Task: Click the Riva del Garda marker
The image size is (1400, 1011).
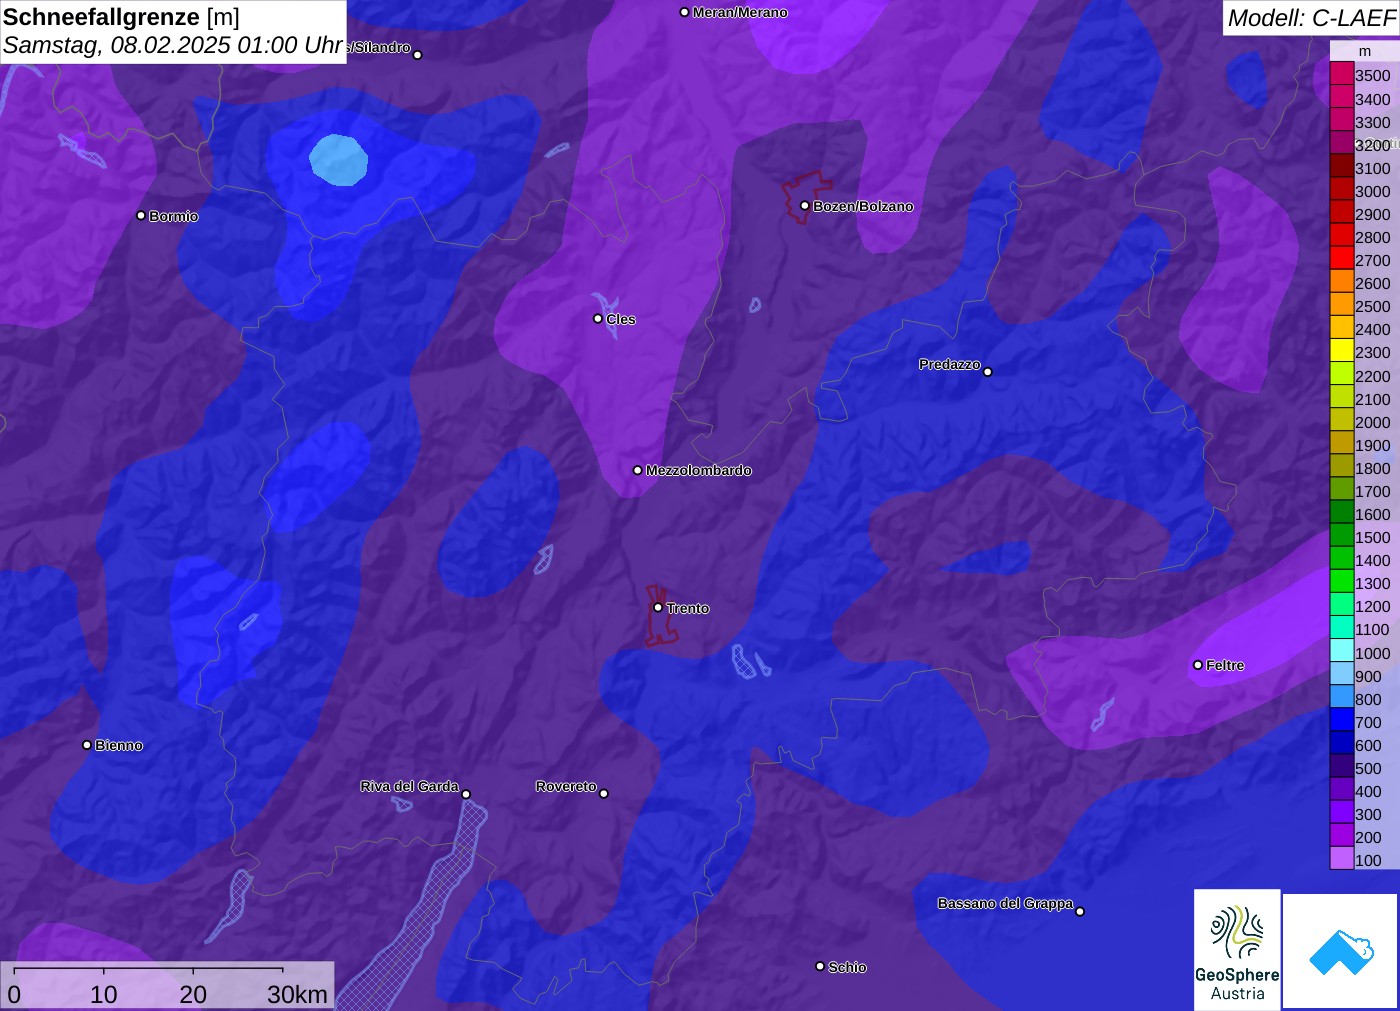Action: tap(466, 794)
